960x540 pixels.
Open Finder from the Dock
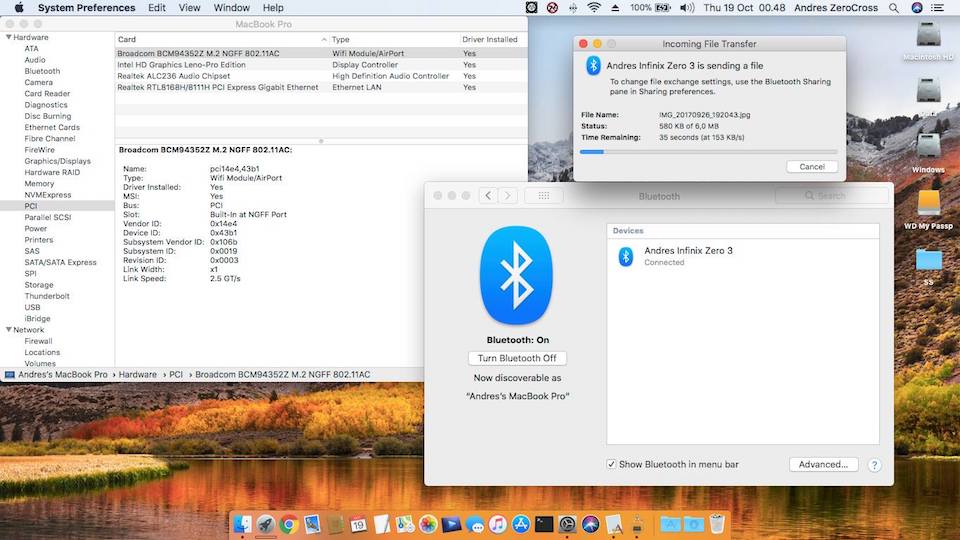[x=242, y=524]
